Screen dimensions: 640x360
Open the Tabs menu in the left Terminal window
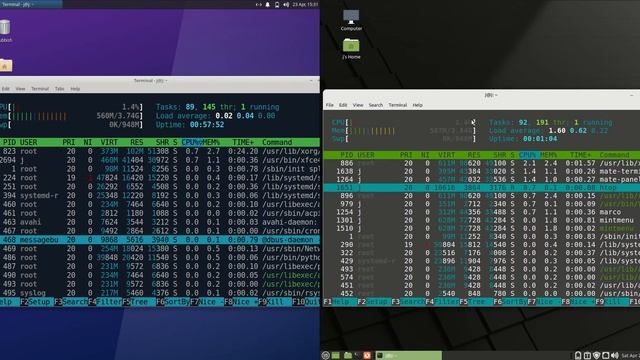tap(60, 89)
